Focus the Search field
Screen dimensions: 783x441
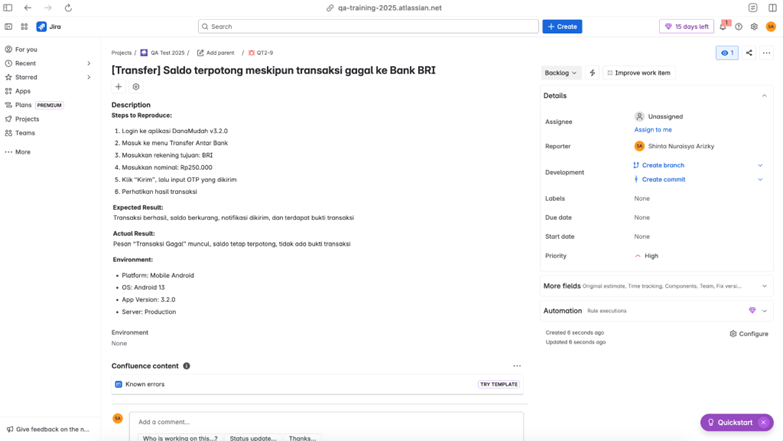tap(368, 26)
